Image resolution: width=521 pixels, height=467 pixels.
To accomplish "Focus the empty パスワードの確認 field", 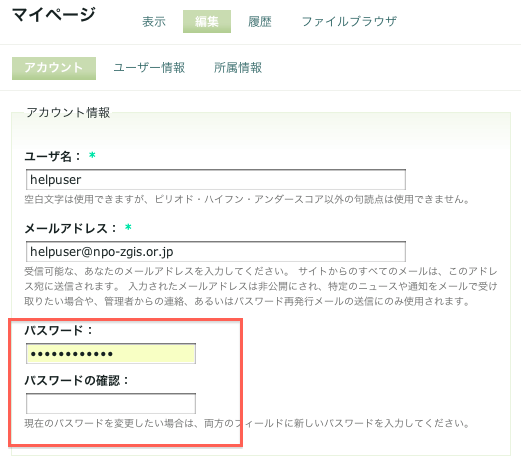I will click(x=111, y=403).
